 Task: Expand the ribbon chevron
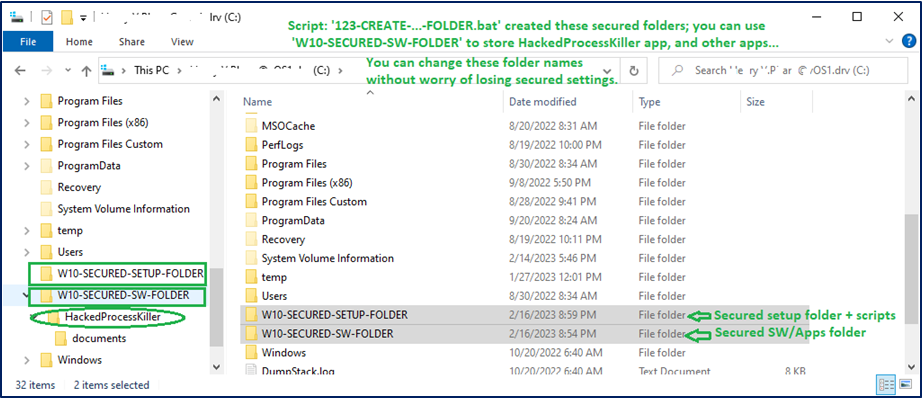pyautogui.click(x=889, y=41)
